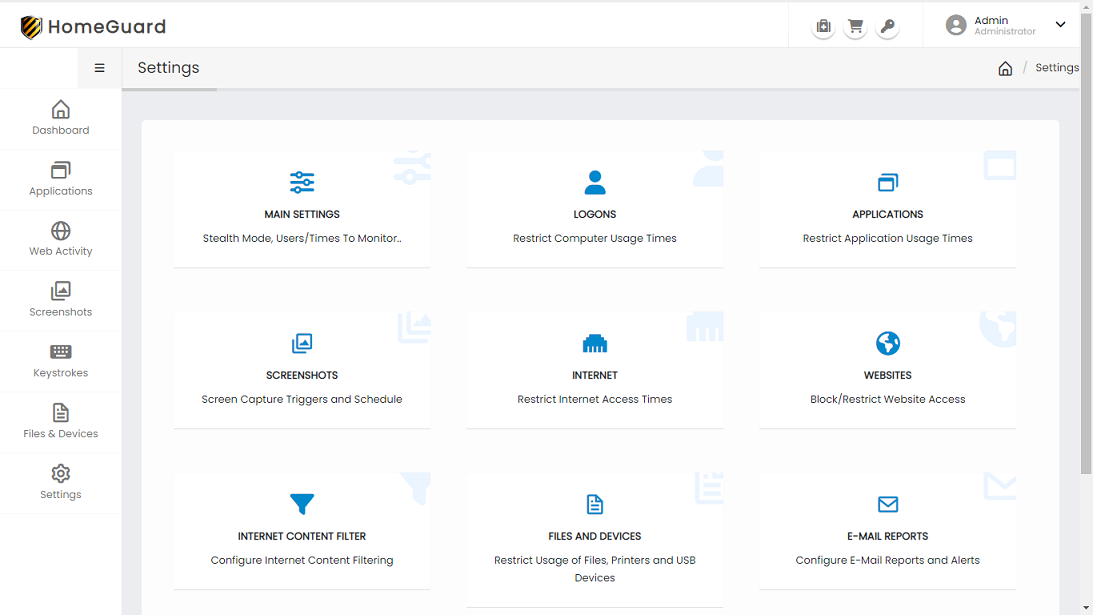Click the Logons person icon

[595, 183]
